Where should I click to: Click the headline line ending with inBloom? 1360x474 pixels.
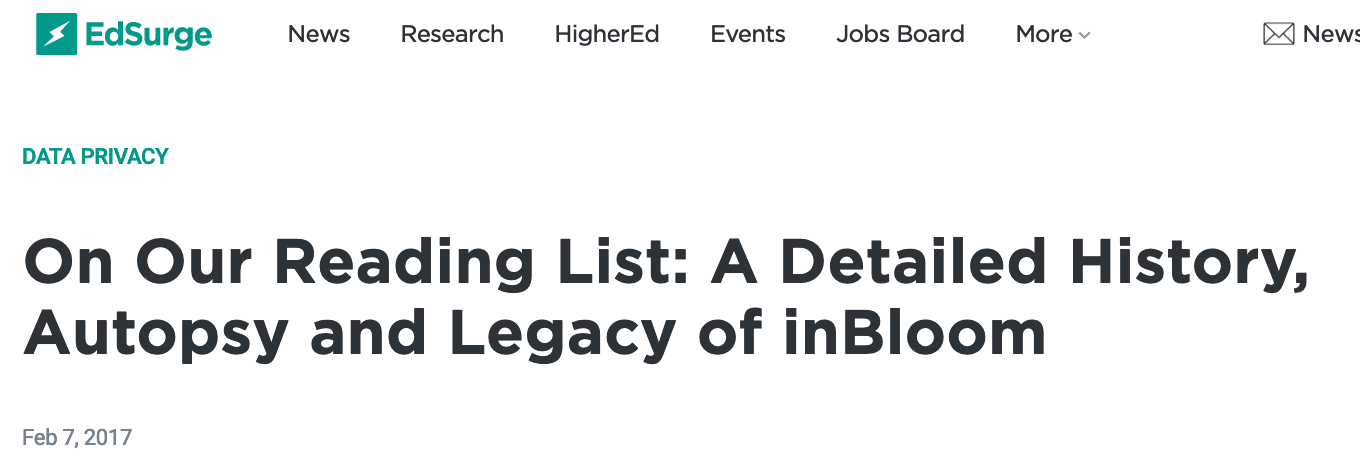click(x=534, y=333)
